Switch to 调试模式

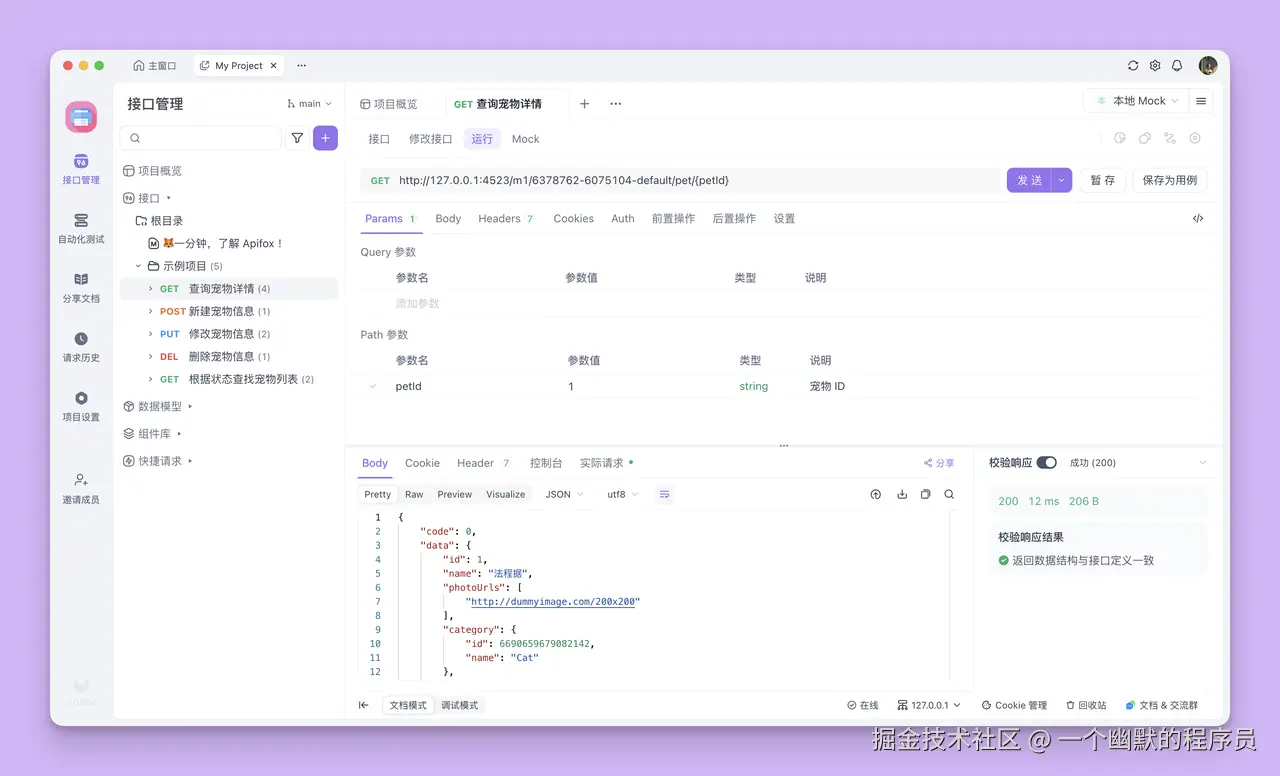[x=459, y=705]
